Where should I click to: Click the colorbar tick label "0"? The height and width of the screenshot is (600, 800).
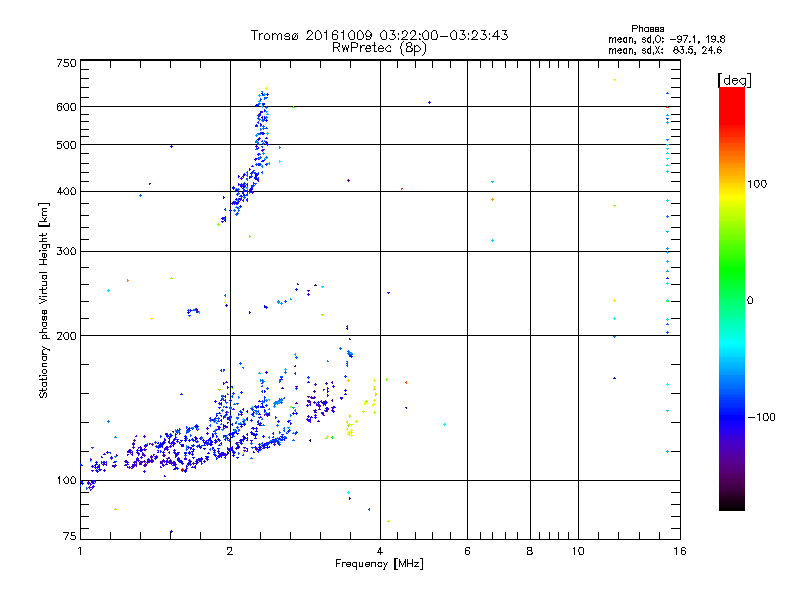coord(750,301)
